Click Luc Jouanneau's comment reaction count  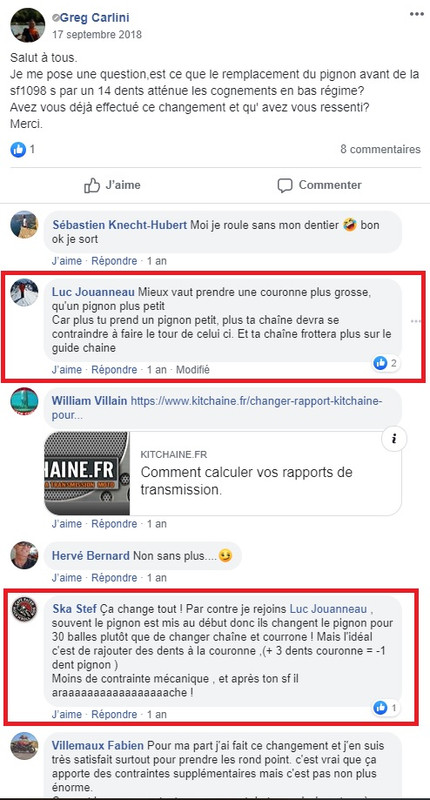[x=386, y=363]
